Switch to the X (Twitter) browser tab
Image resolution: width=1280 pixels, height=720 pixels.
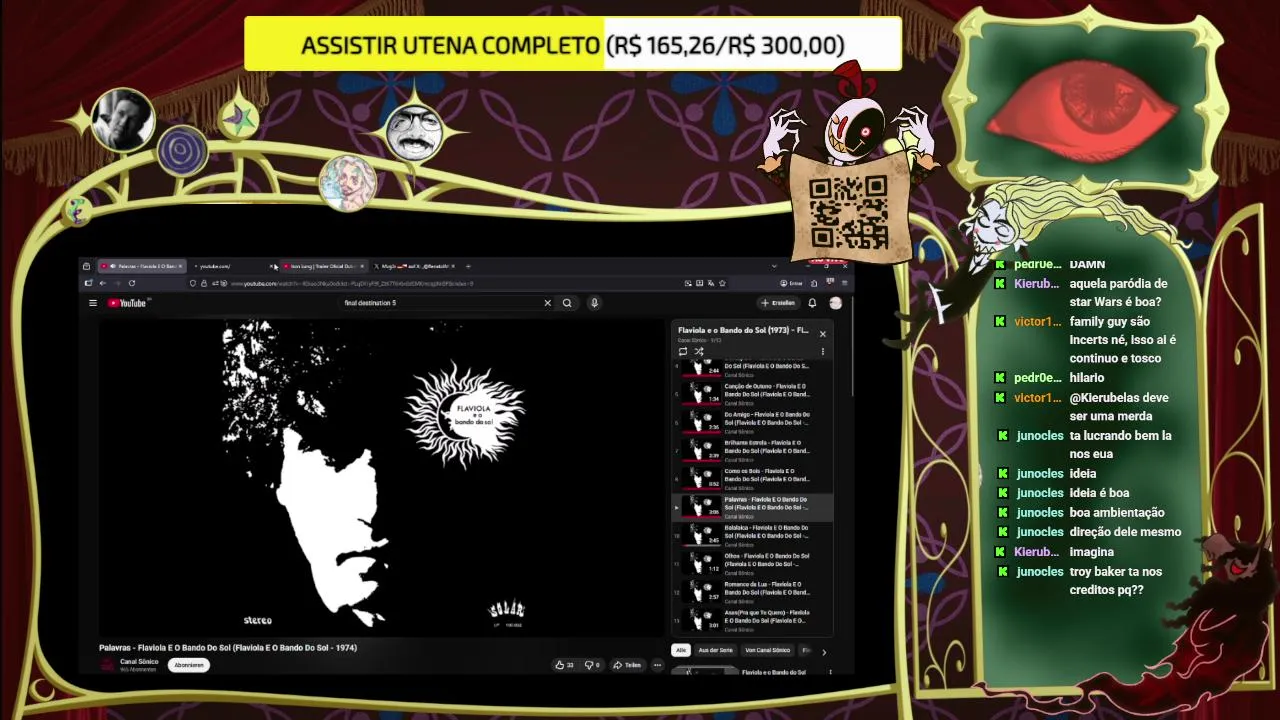416,266
